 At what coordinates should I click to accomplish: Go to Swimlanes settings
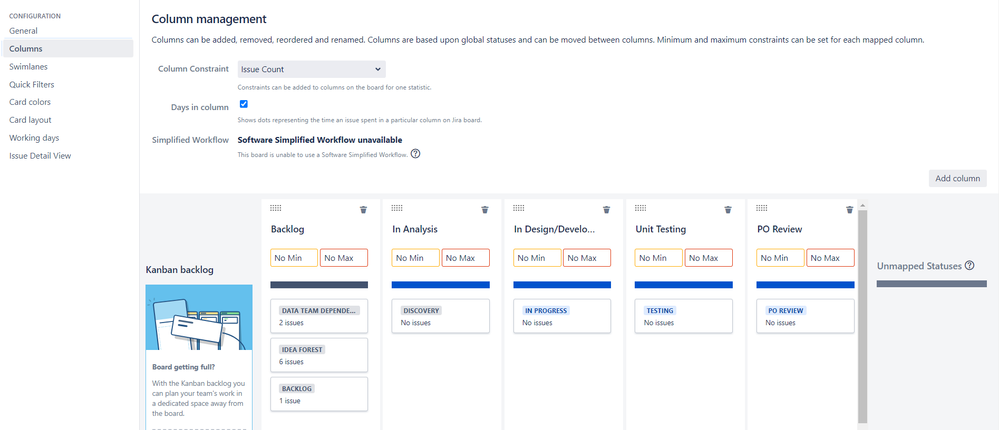pyautogui.click(x=28, y=66)
